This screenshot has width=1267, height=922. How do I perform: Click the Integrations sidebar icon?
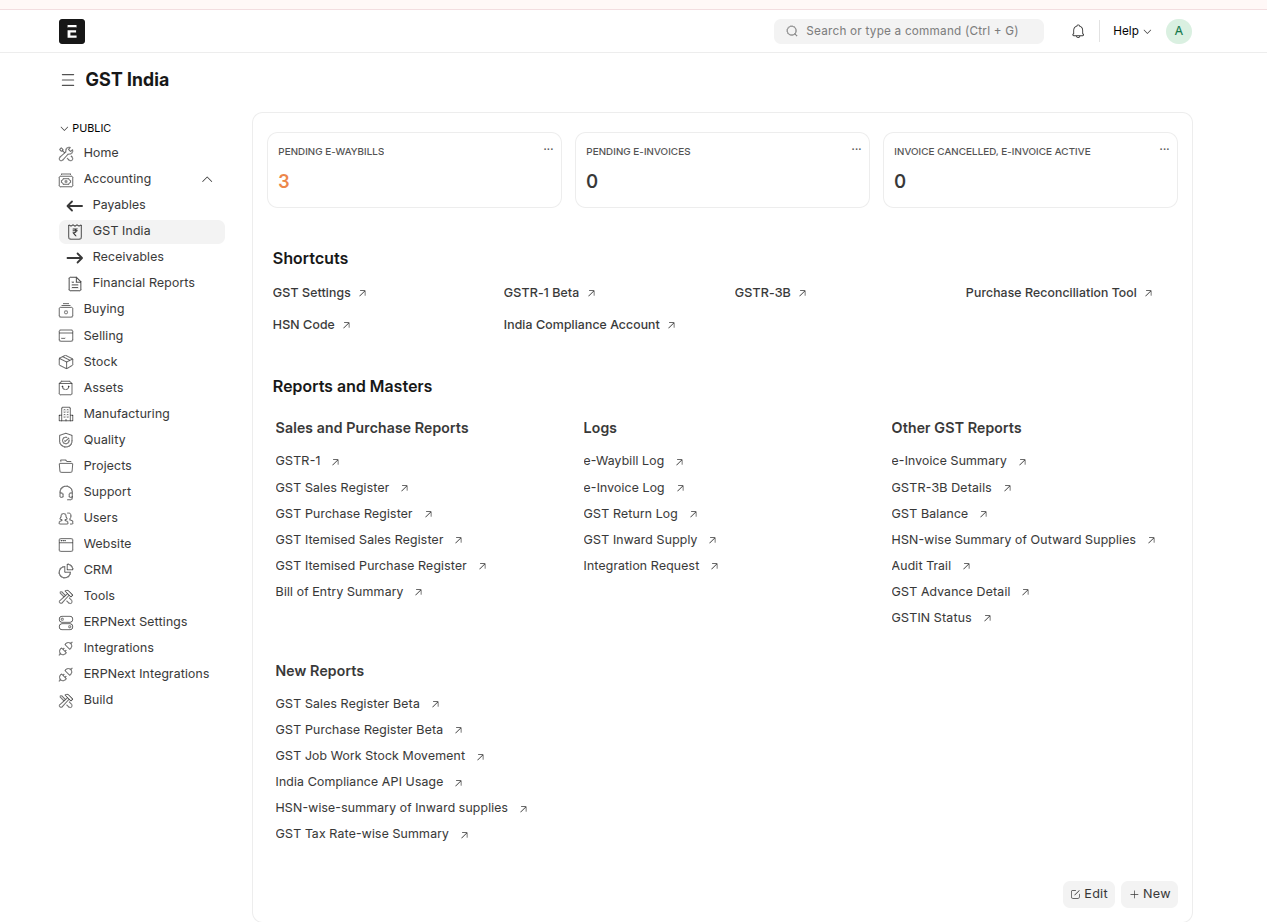[66, 648]
